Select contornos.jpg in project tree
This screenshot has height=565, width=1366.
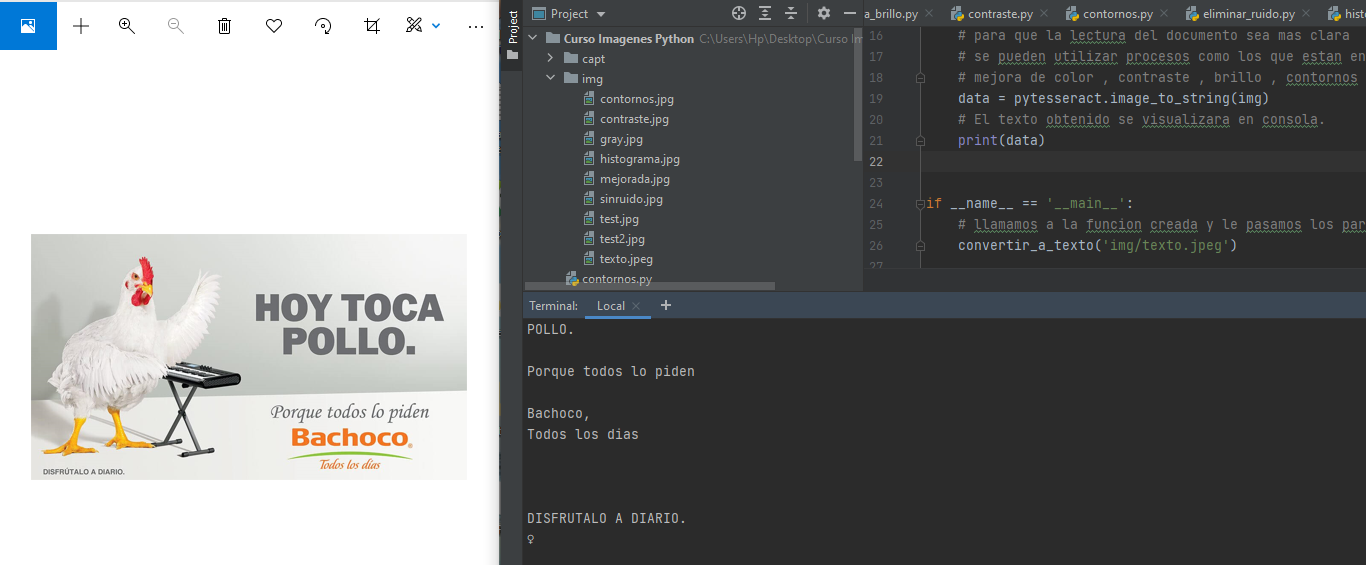(636, 99)
